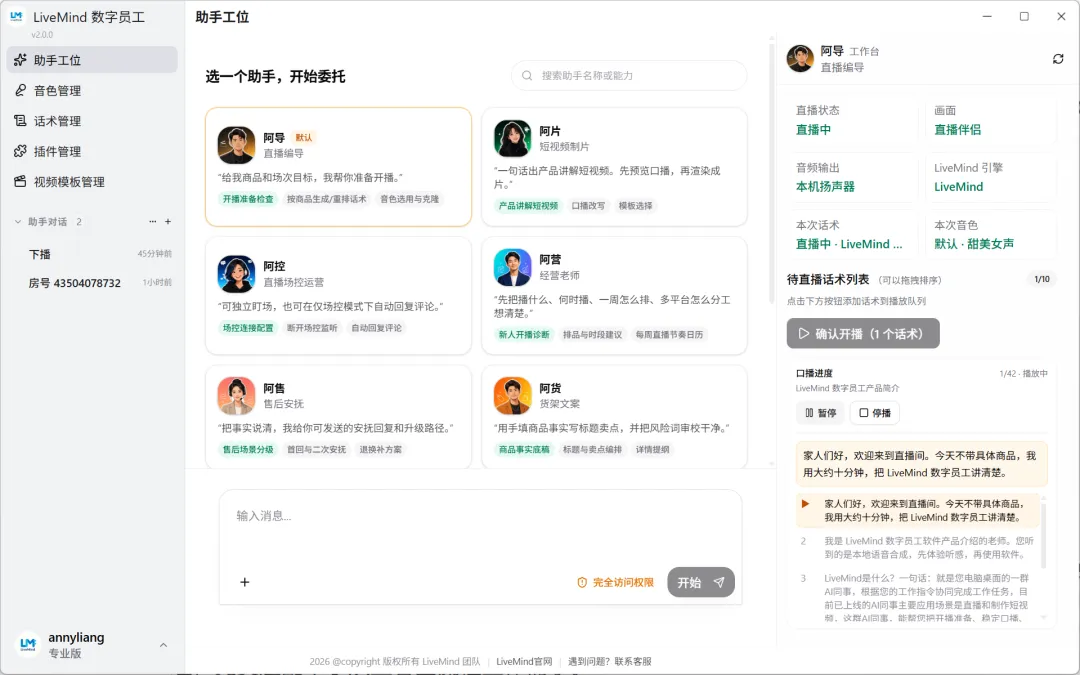Open the 画面 直播伴侣 setting
Viewport: 1080px width, 675px height.
click(990, 120)
